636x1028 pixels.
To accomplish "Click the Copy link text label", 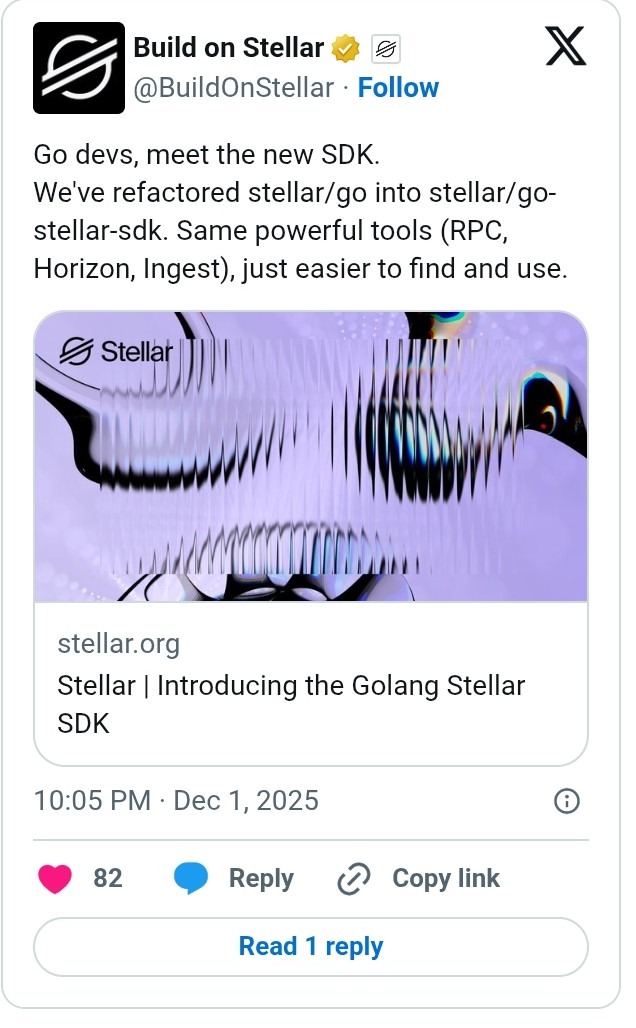I will pyautogui.click(x=445, y=879).
